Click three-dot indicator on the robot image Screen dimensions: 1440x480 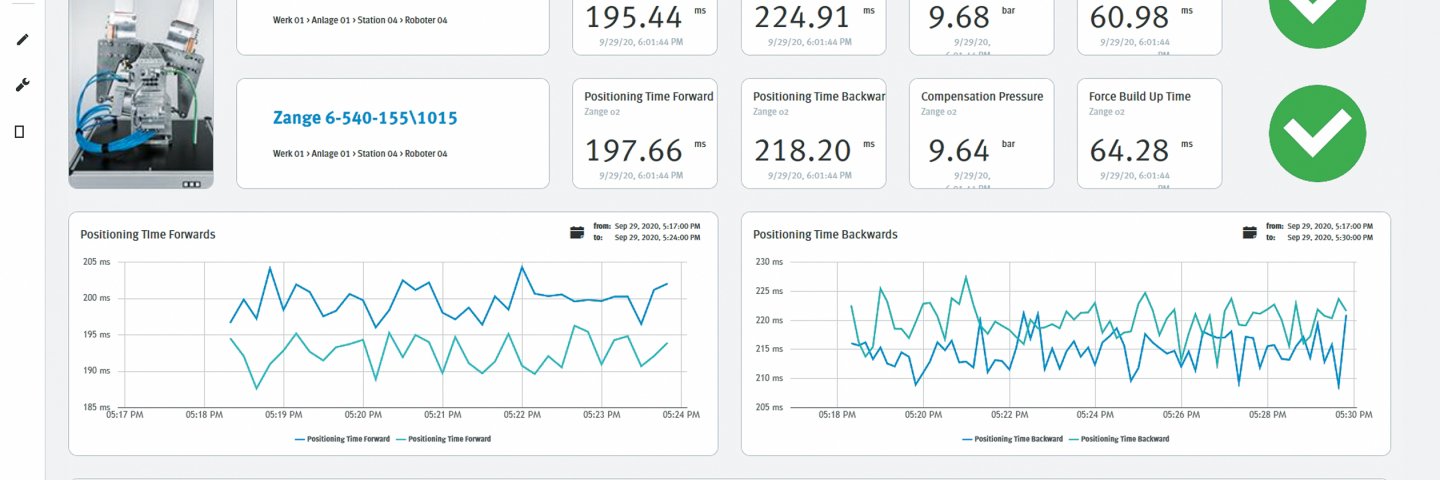pyautogui.click(x=191, y=184)
